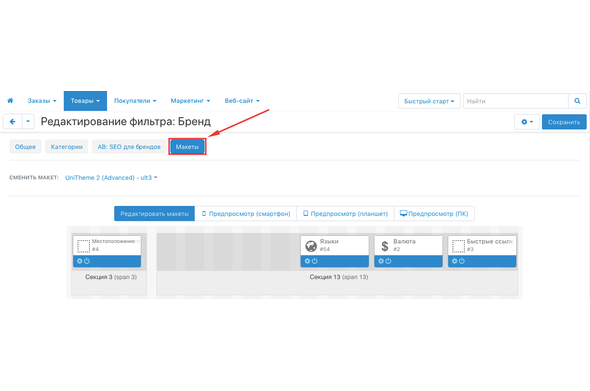This screenshot has height=391, width=590.
Task: Click the back arrow button
Action: click(x=12, y=122)
